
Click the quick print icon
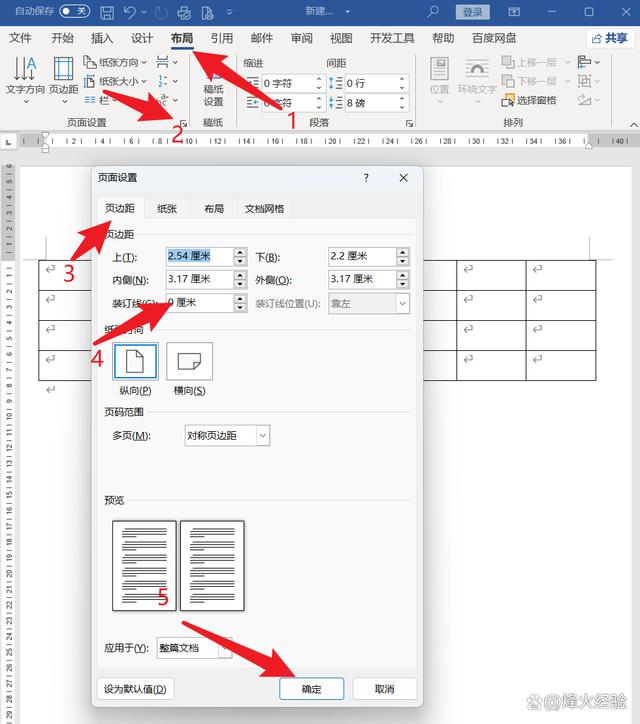tap(184, 12)
